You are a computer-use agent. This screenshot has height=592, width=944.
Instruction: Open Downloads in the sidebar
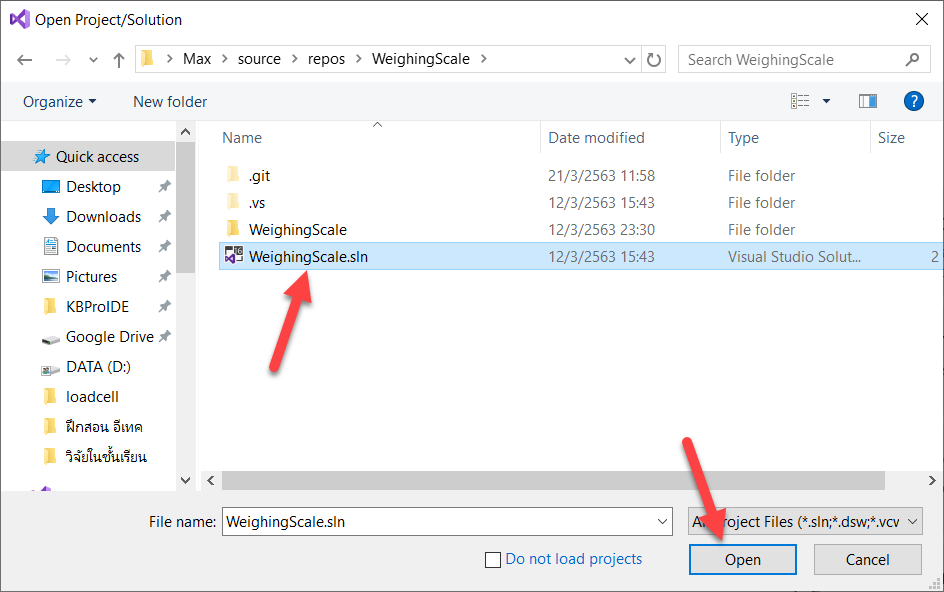coord(104,217)
